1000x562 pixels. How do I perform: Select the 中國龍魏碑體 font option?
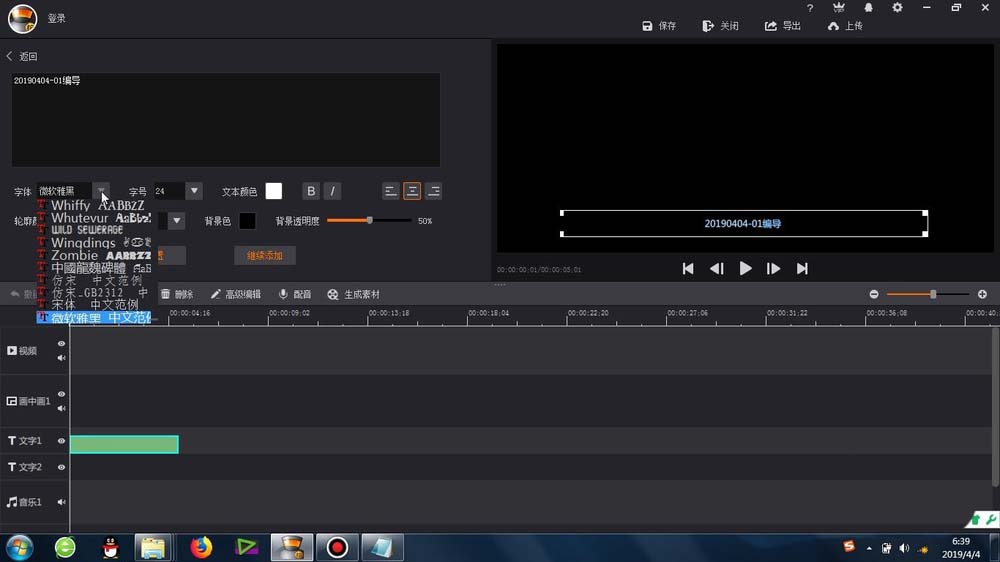tap(94, 268)
